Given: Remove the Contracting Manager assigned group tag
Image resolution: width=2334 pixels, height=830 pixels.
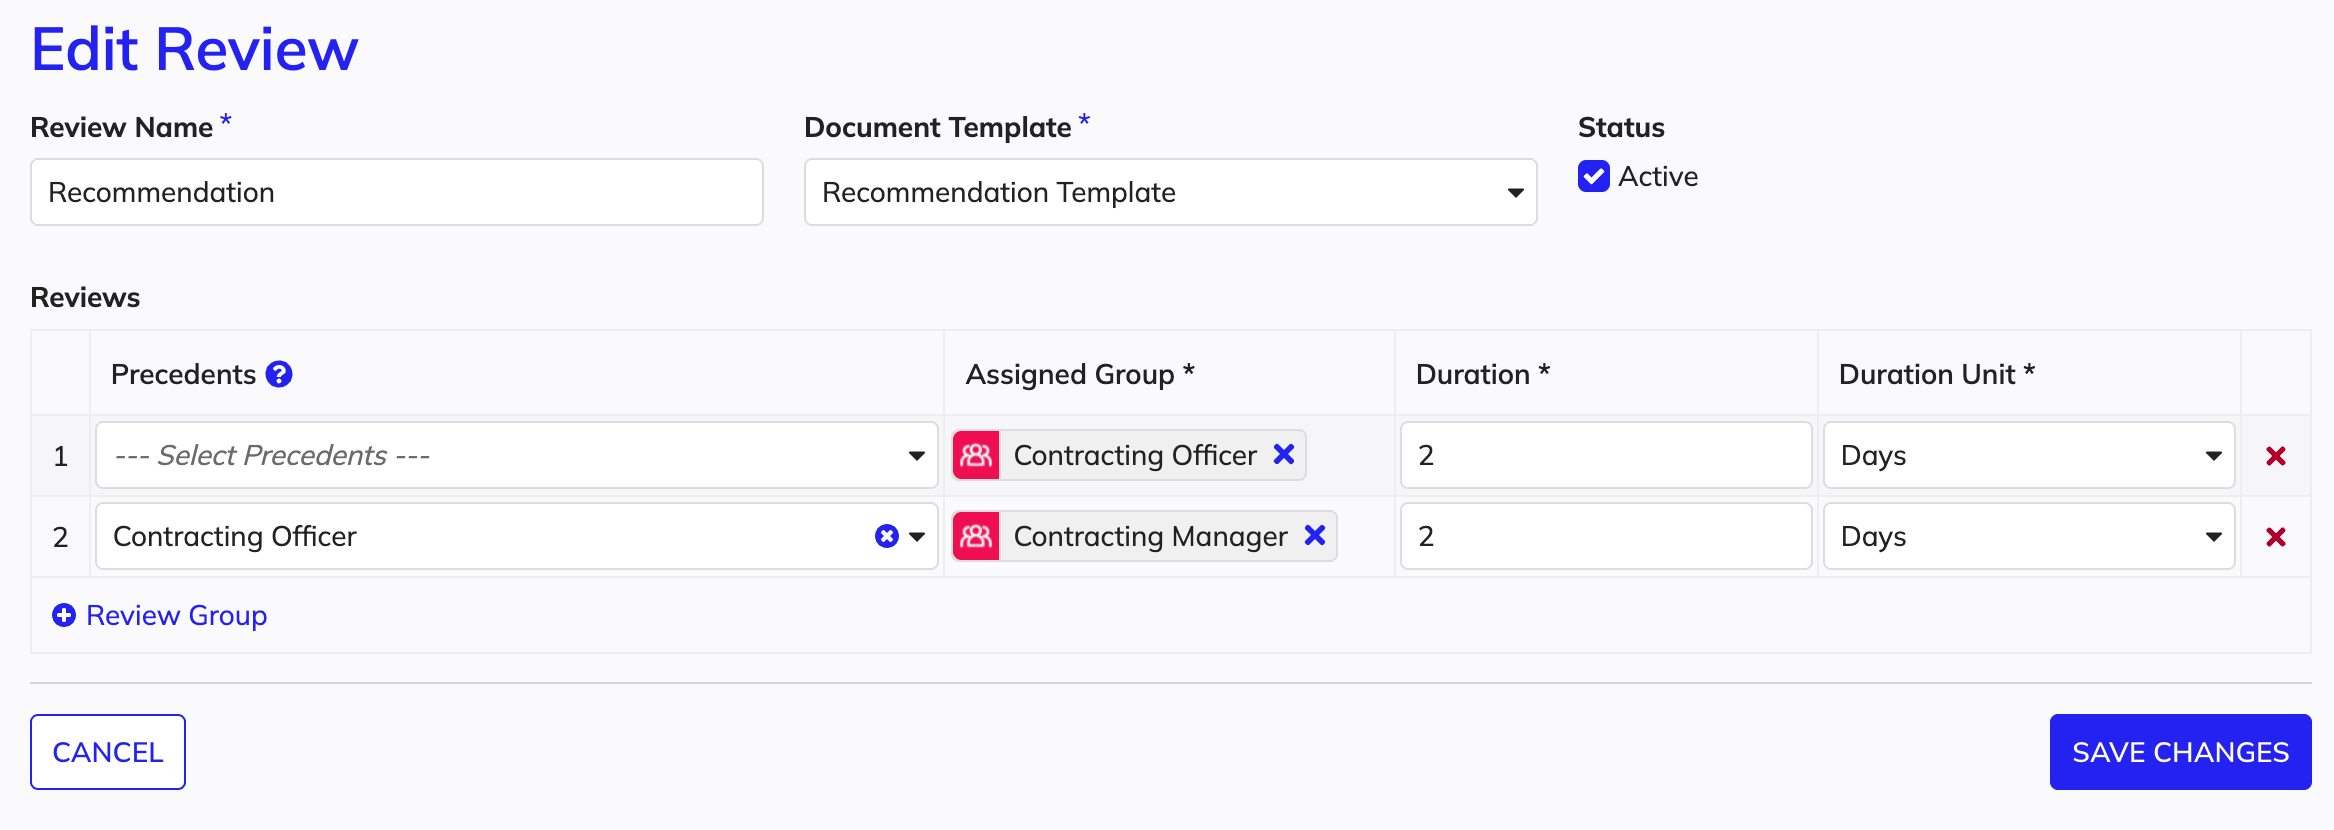Looking at the screenshot, I should pos(1315,535).
